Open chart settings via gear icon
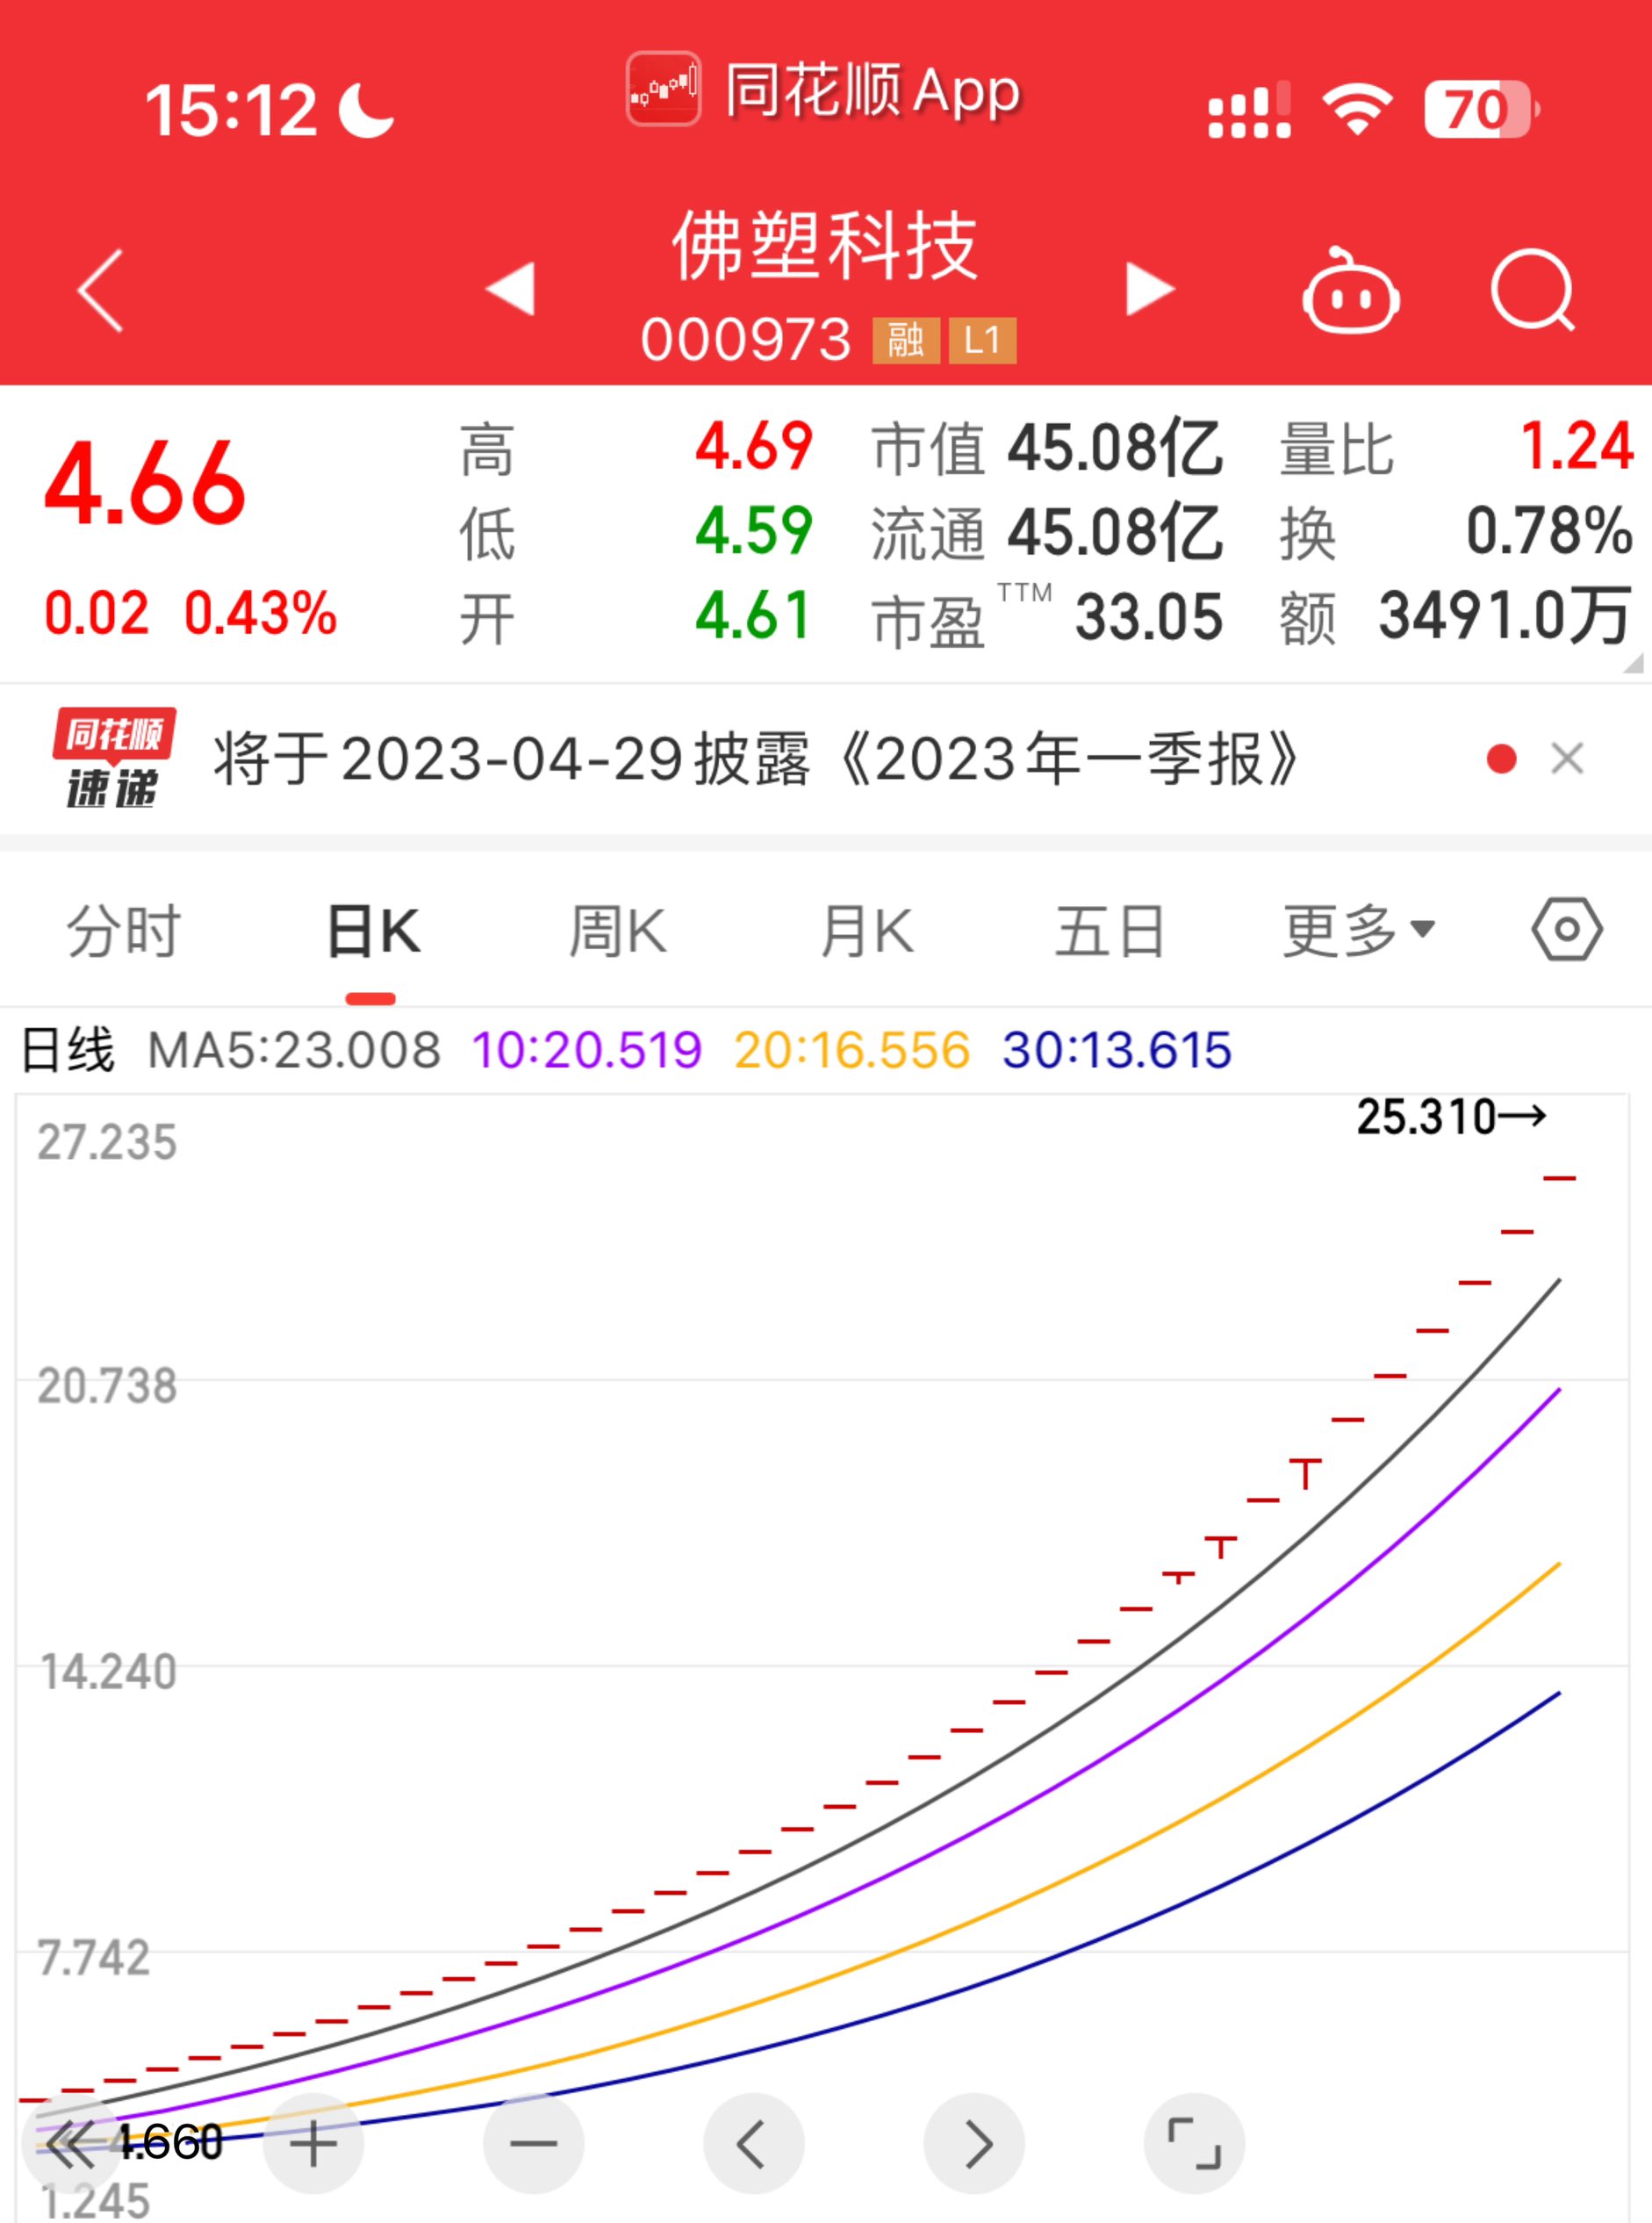The width and height of the screenshot is (1652, 2223). click(x=1568, y=930)
